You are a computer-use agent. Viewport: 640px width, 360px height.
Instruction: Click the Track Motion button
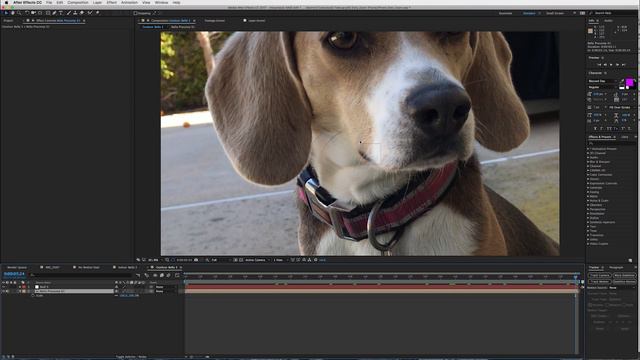tap(599, 282)
